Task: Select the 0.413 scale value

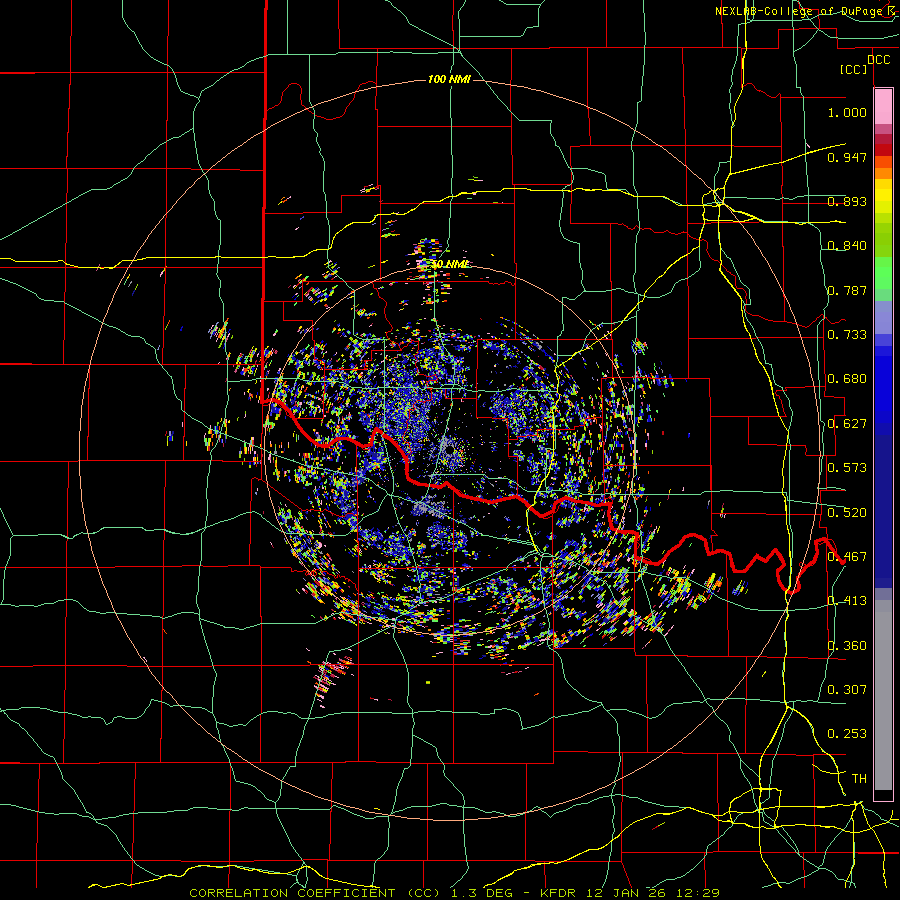Action: point(847,601)
